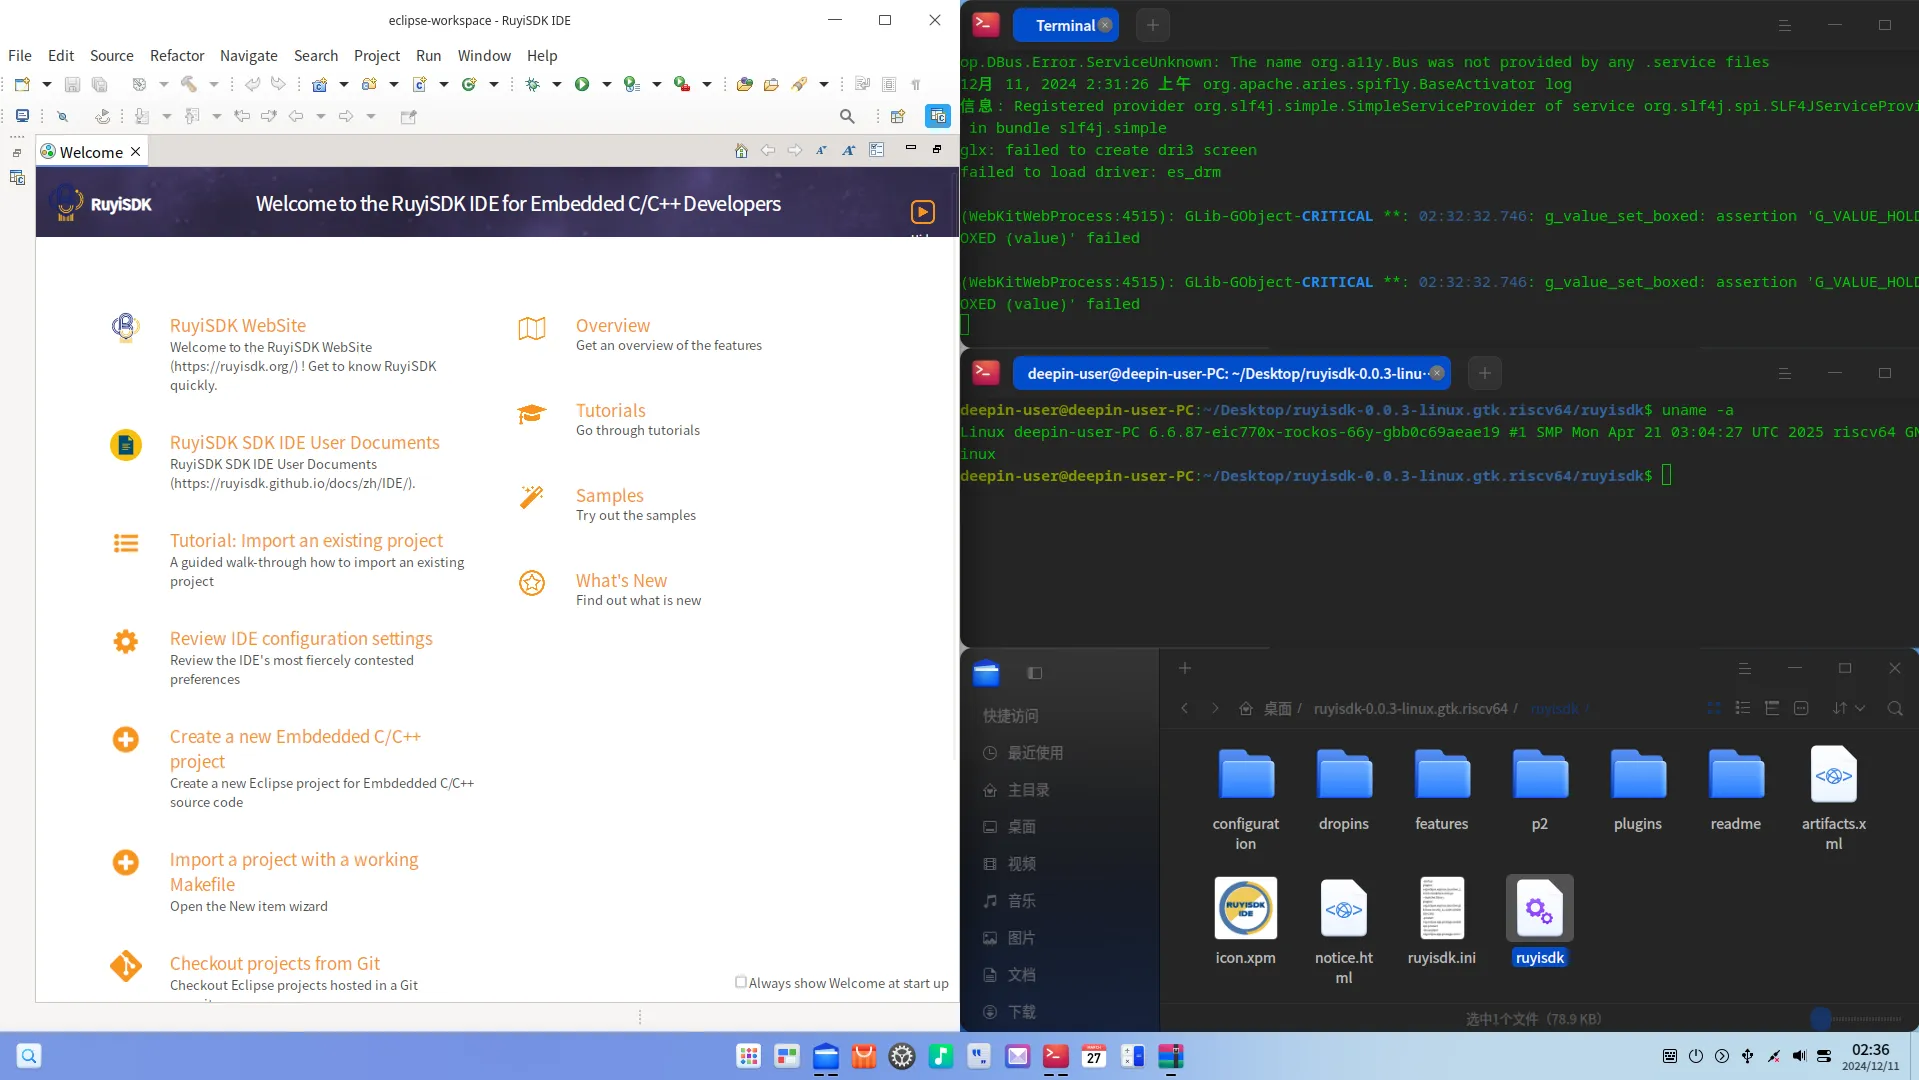This screenshot has height=1080, width=1919.
Task: Open the New wizard dropdown arrow
Action: pos(47,84)
